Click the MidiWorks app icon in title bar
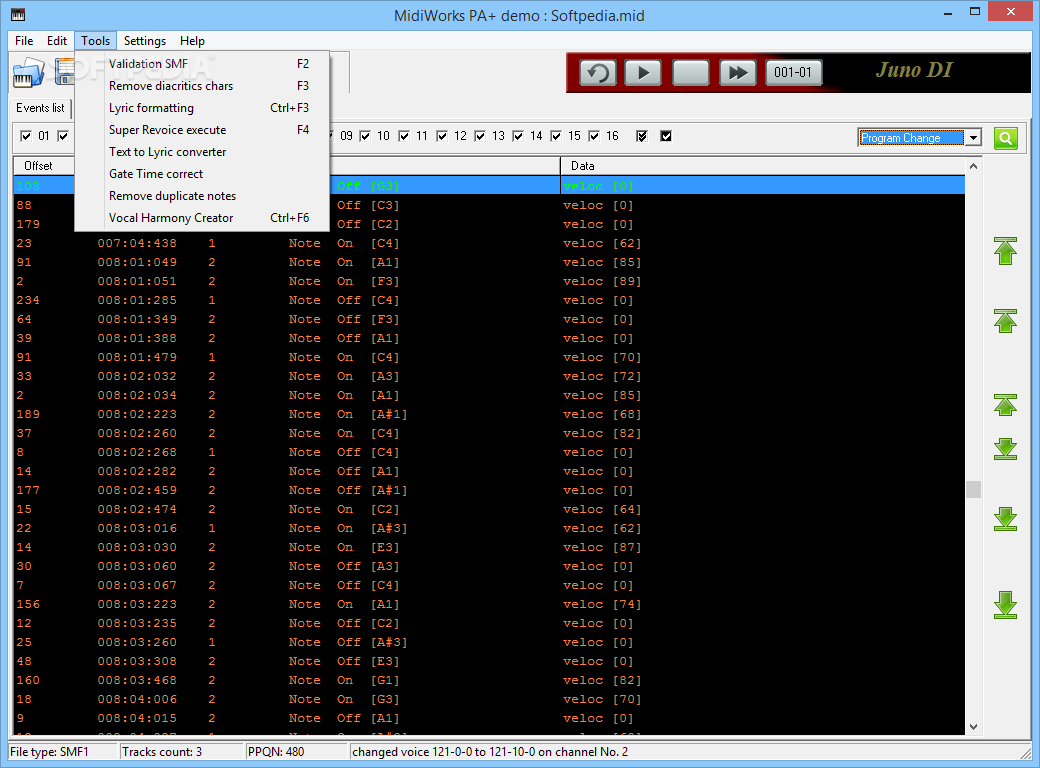 click(x=18, y=14)
